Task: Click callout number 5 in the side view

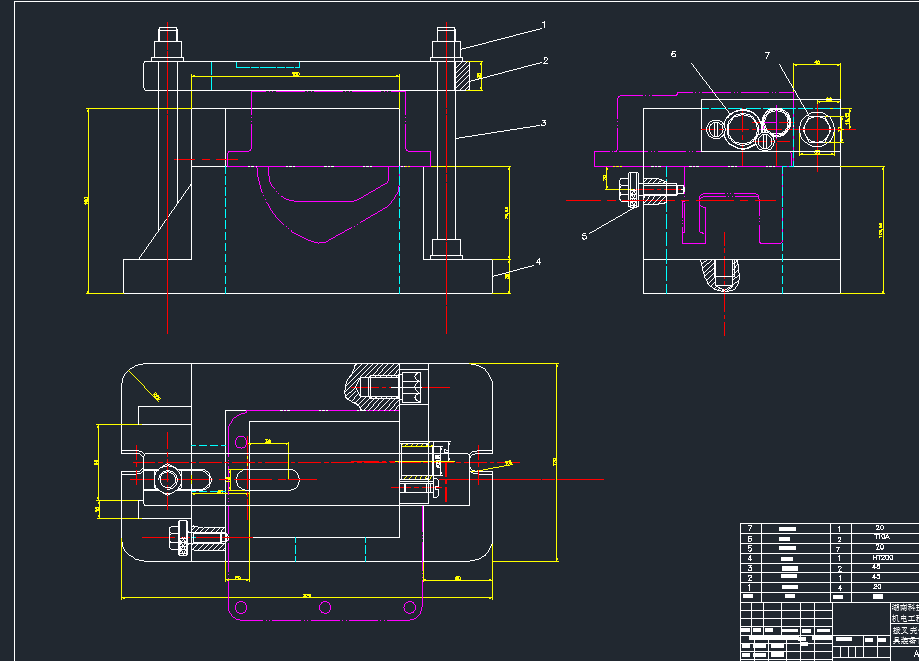Action: pyautogui.click(x=584, y=236)
